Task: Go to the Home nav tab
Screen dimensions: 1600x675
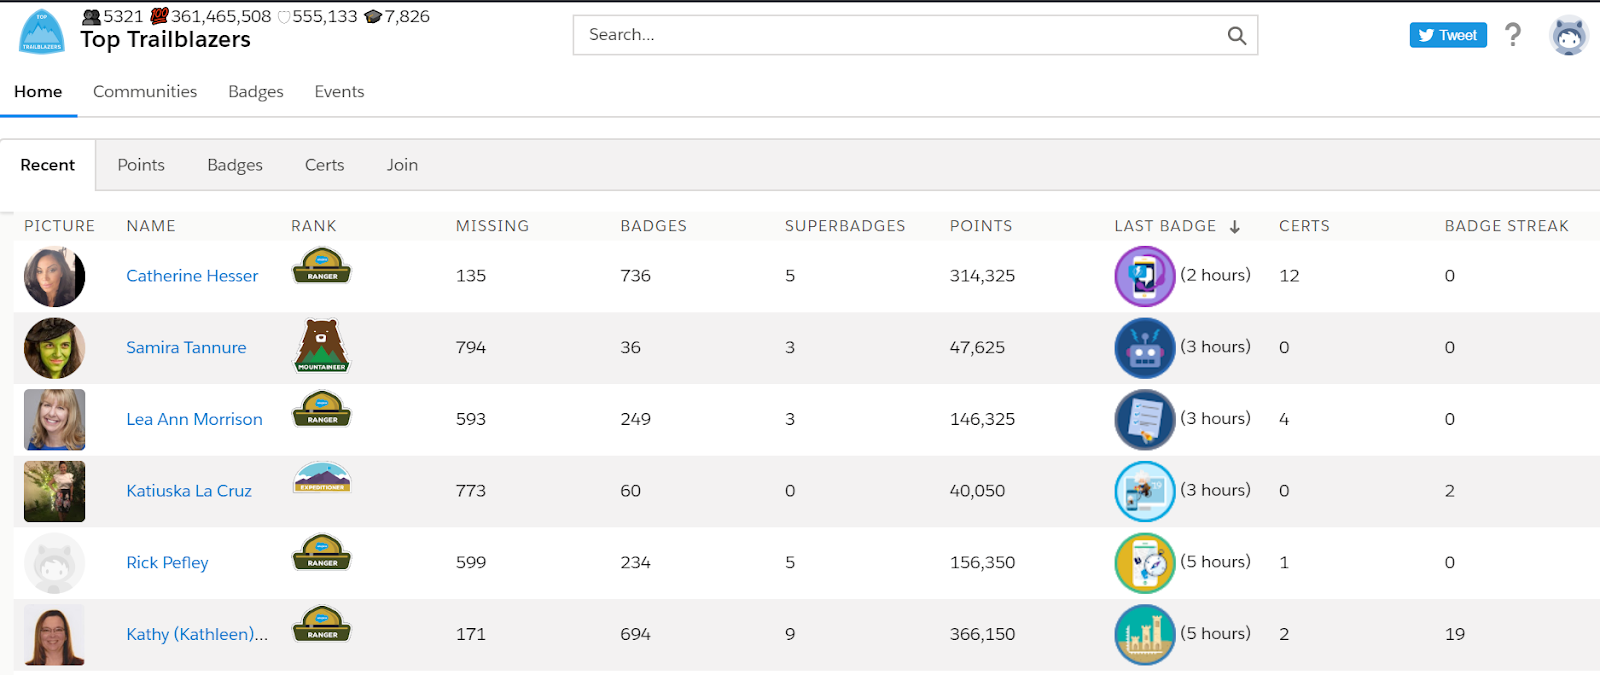Action: tap(38, 92)
